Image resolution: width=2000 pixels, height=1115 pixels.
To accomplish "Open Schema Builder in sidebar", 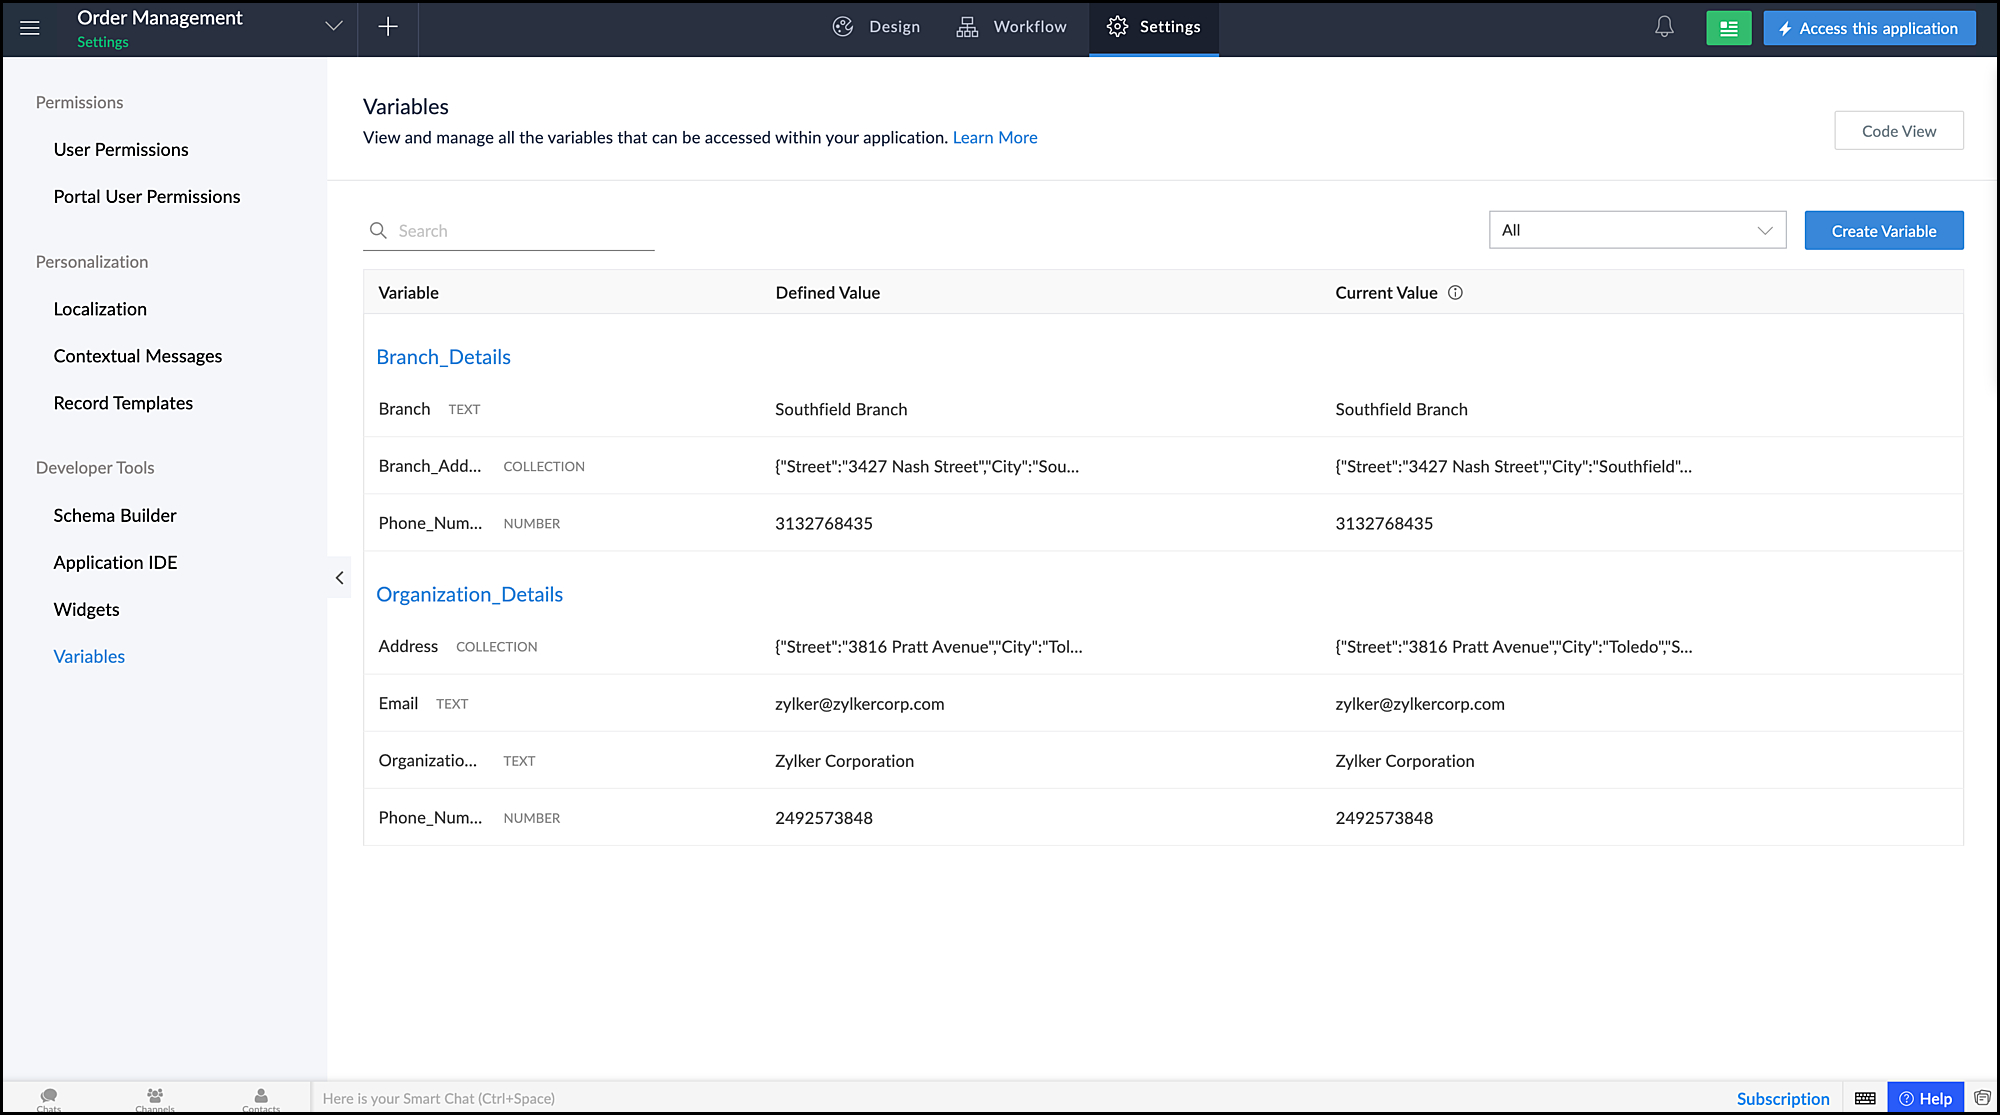I will pos(115,515).
